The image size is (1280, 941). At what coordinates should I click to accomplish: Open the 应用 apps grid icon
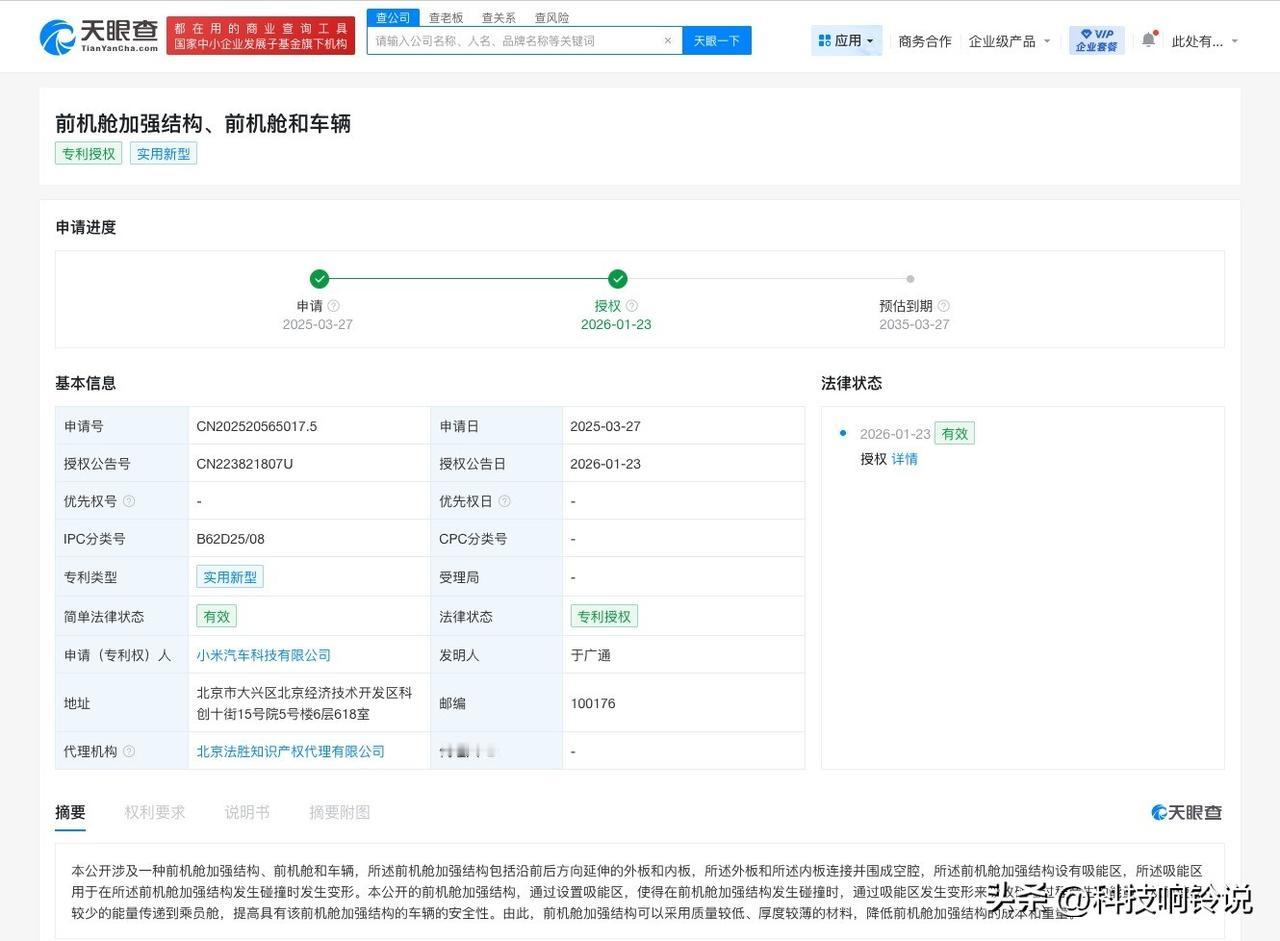pyautogui.click(x=823, y=40)
